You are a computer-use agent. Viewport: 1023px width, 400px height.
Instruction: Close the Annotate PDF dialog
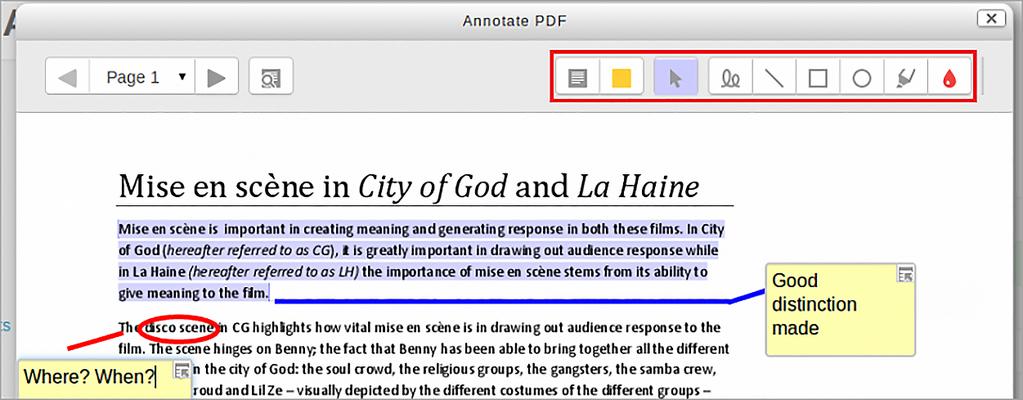(x=991, y=19)
